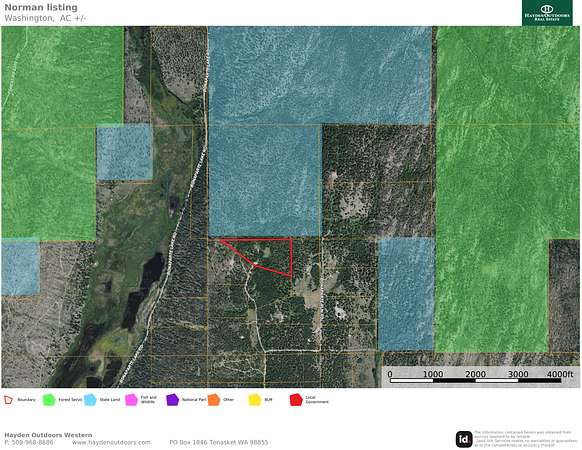Viewport: 582px width, 450px height.
Task: Click the State Land legend label text
Action: tap(110, 400)
